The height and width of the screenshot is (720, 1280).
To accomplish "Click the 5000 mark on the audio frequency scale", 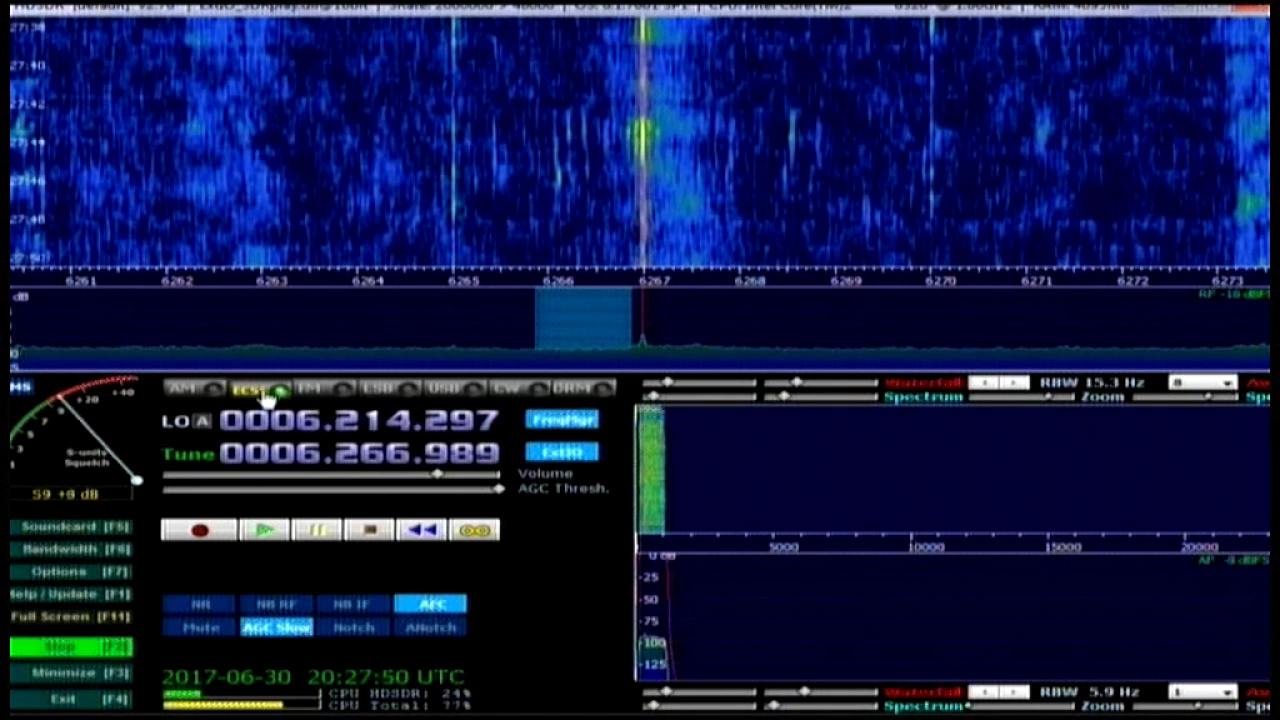I will 783,547.
